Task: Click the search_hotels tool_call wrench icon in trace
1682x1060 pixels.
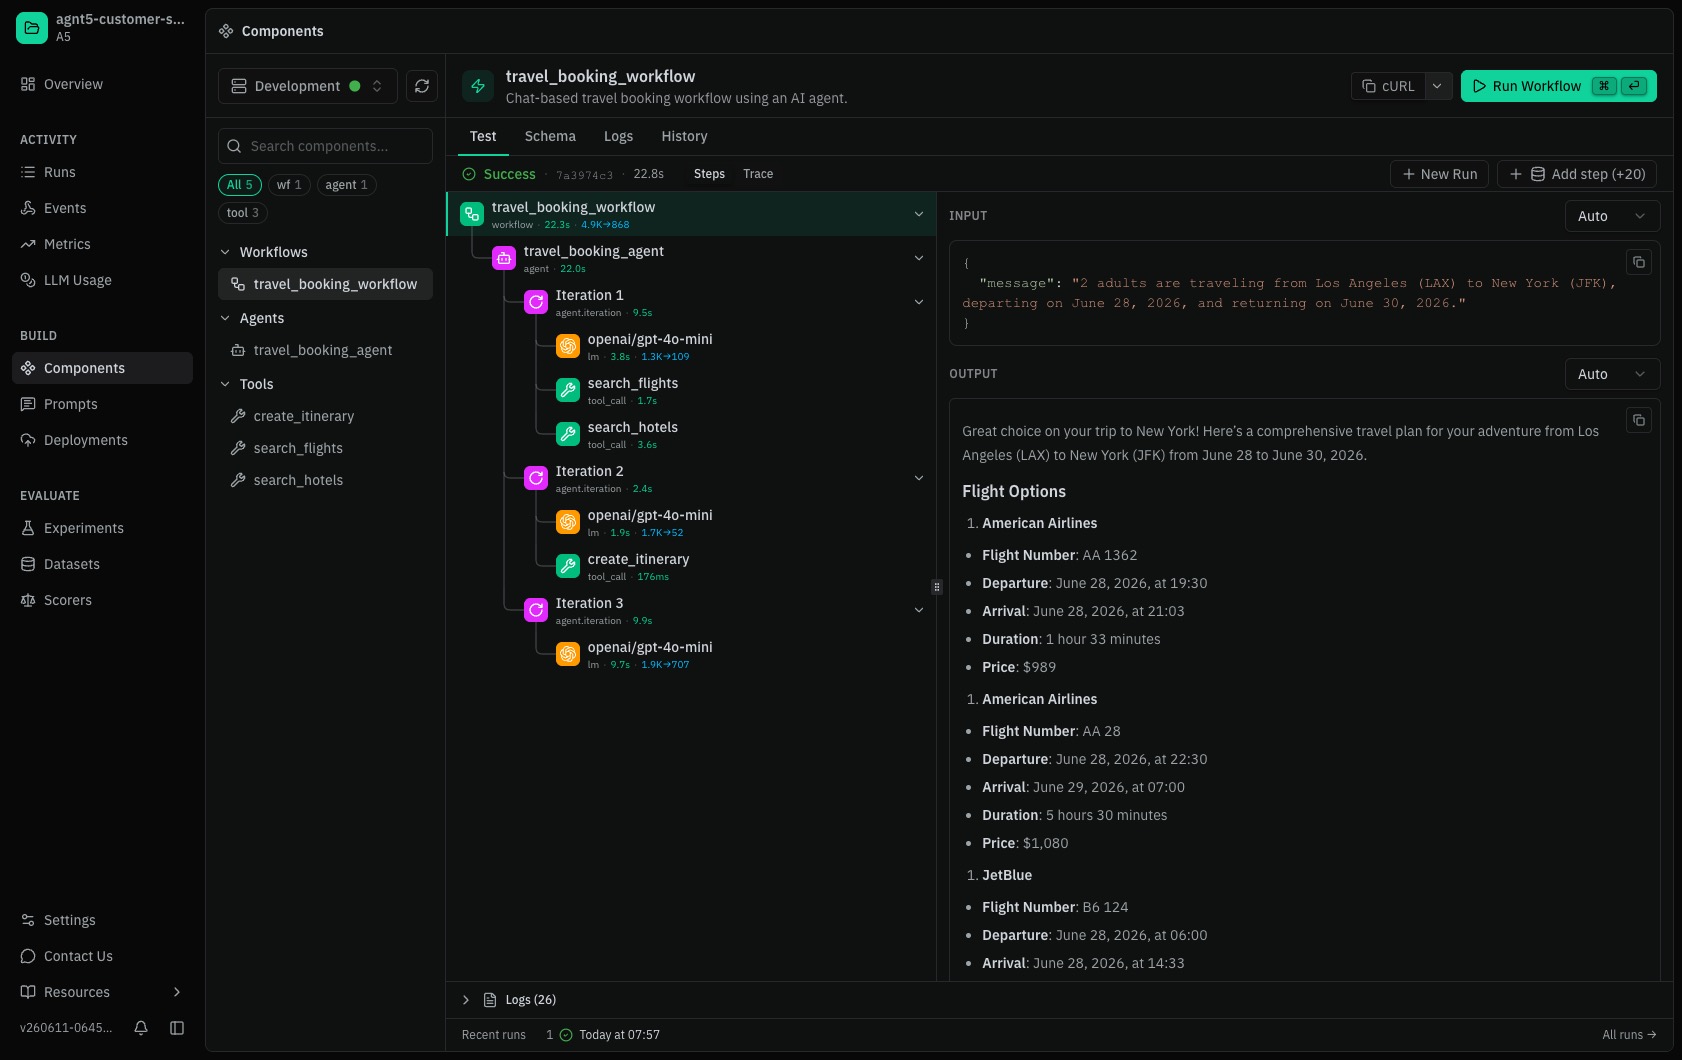Action: (568, 434)
